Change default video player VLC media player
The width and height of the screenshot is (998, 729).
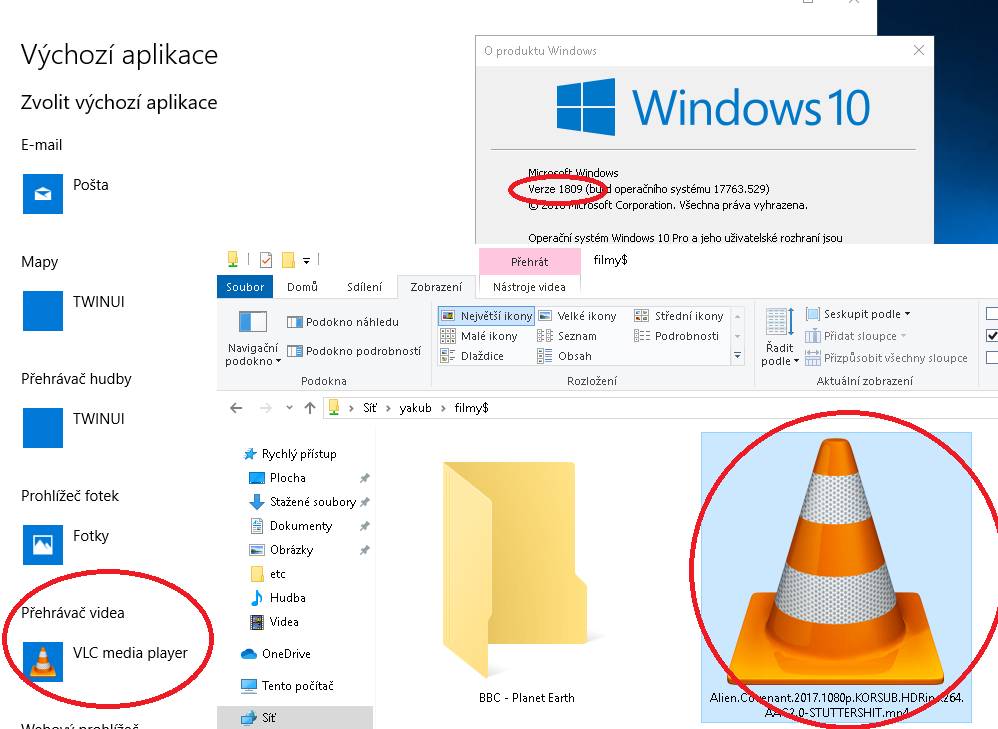coord(106,662)
